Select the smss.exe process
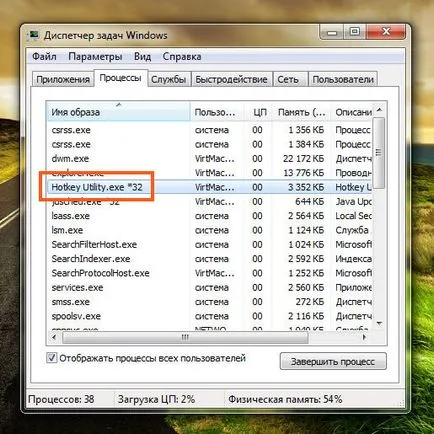Image resolution: width=434 pixels, height=434 pixels. tap(209, 302)
